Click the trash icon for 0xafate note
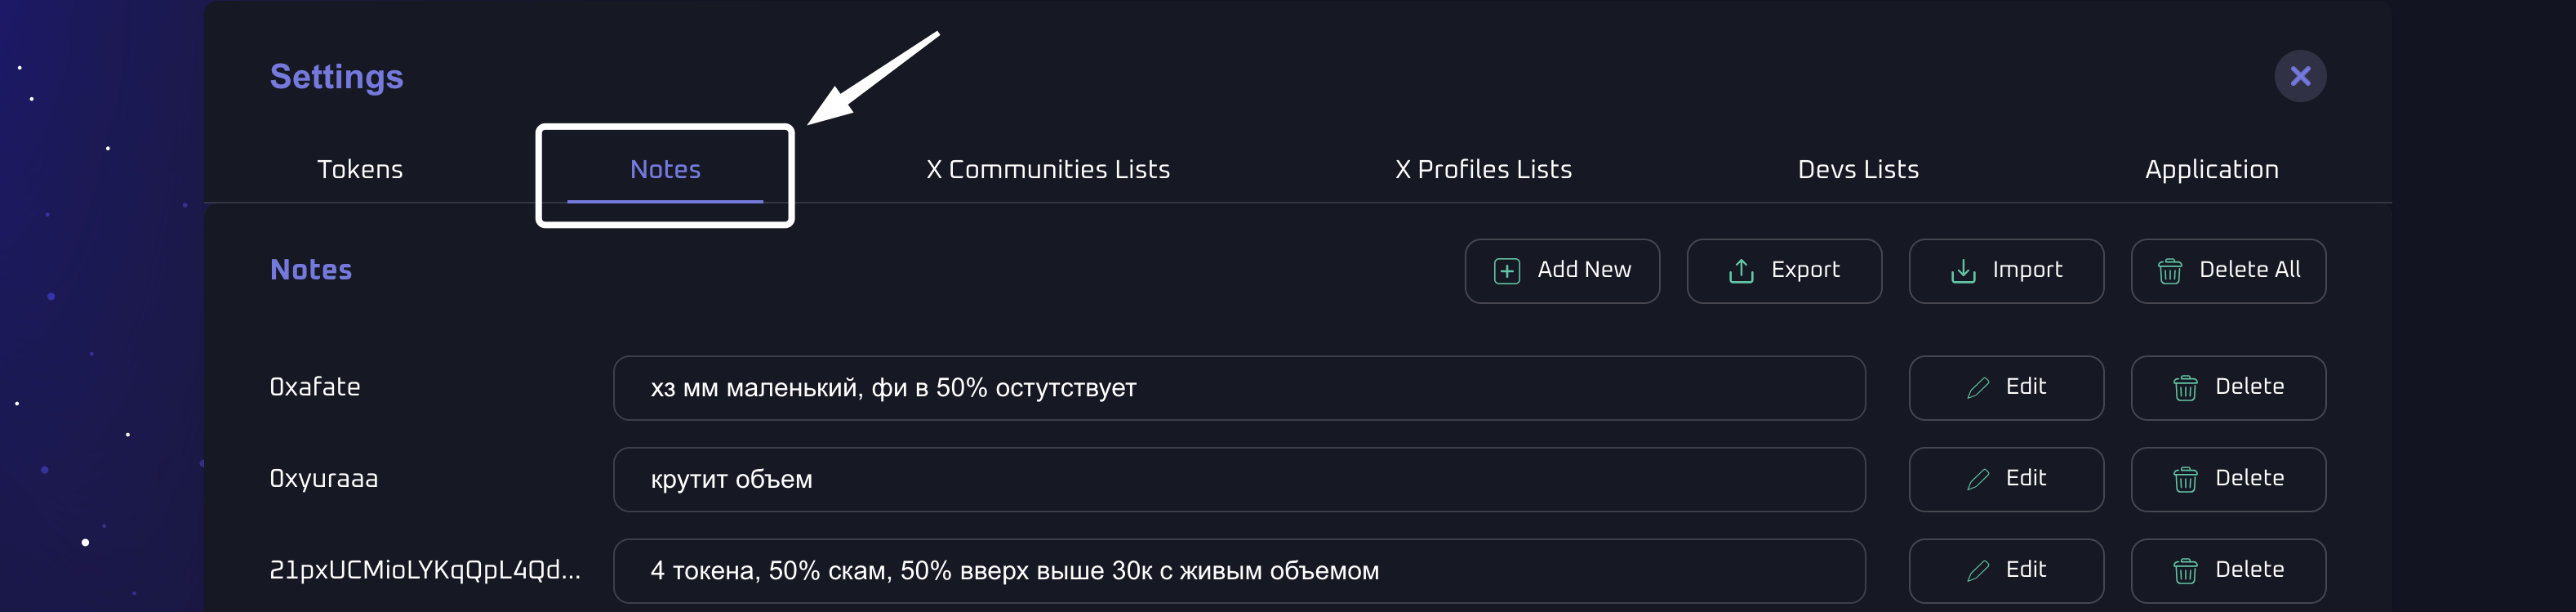 pos(2185,388)
